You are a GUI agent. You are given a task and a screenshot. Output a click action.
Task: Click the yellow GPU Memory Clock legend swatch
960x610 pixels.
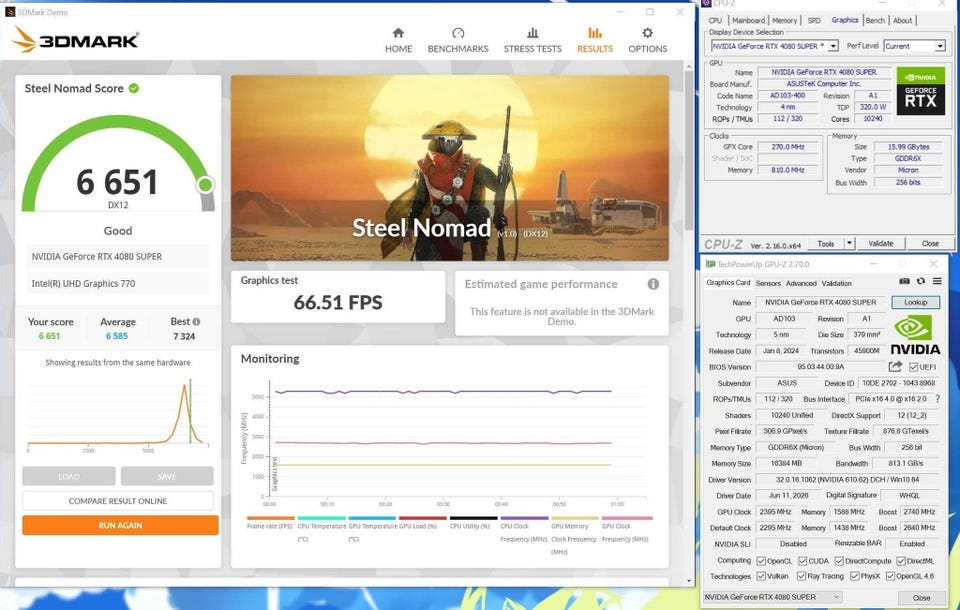574,518
